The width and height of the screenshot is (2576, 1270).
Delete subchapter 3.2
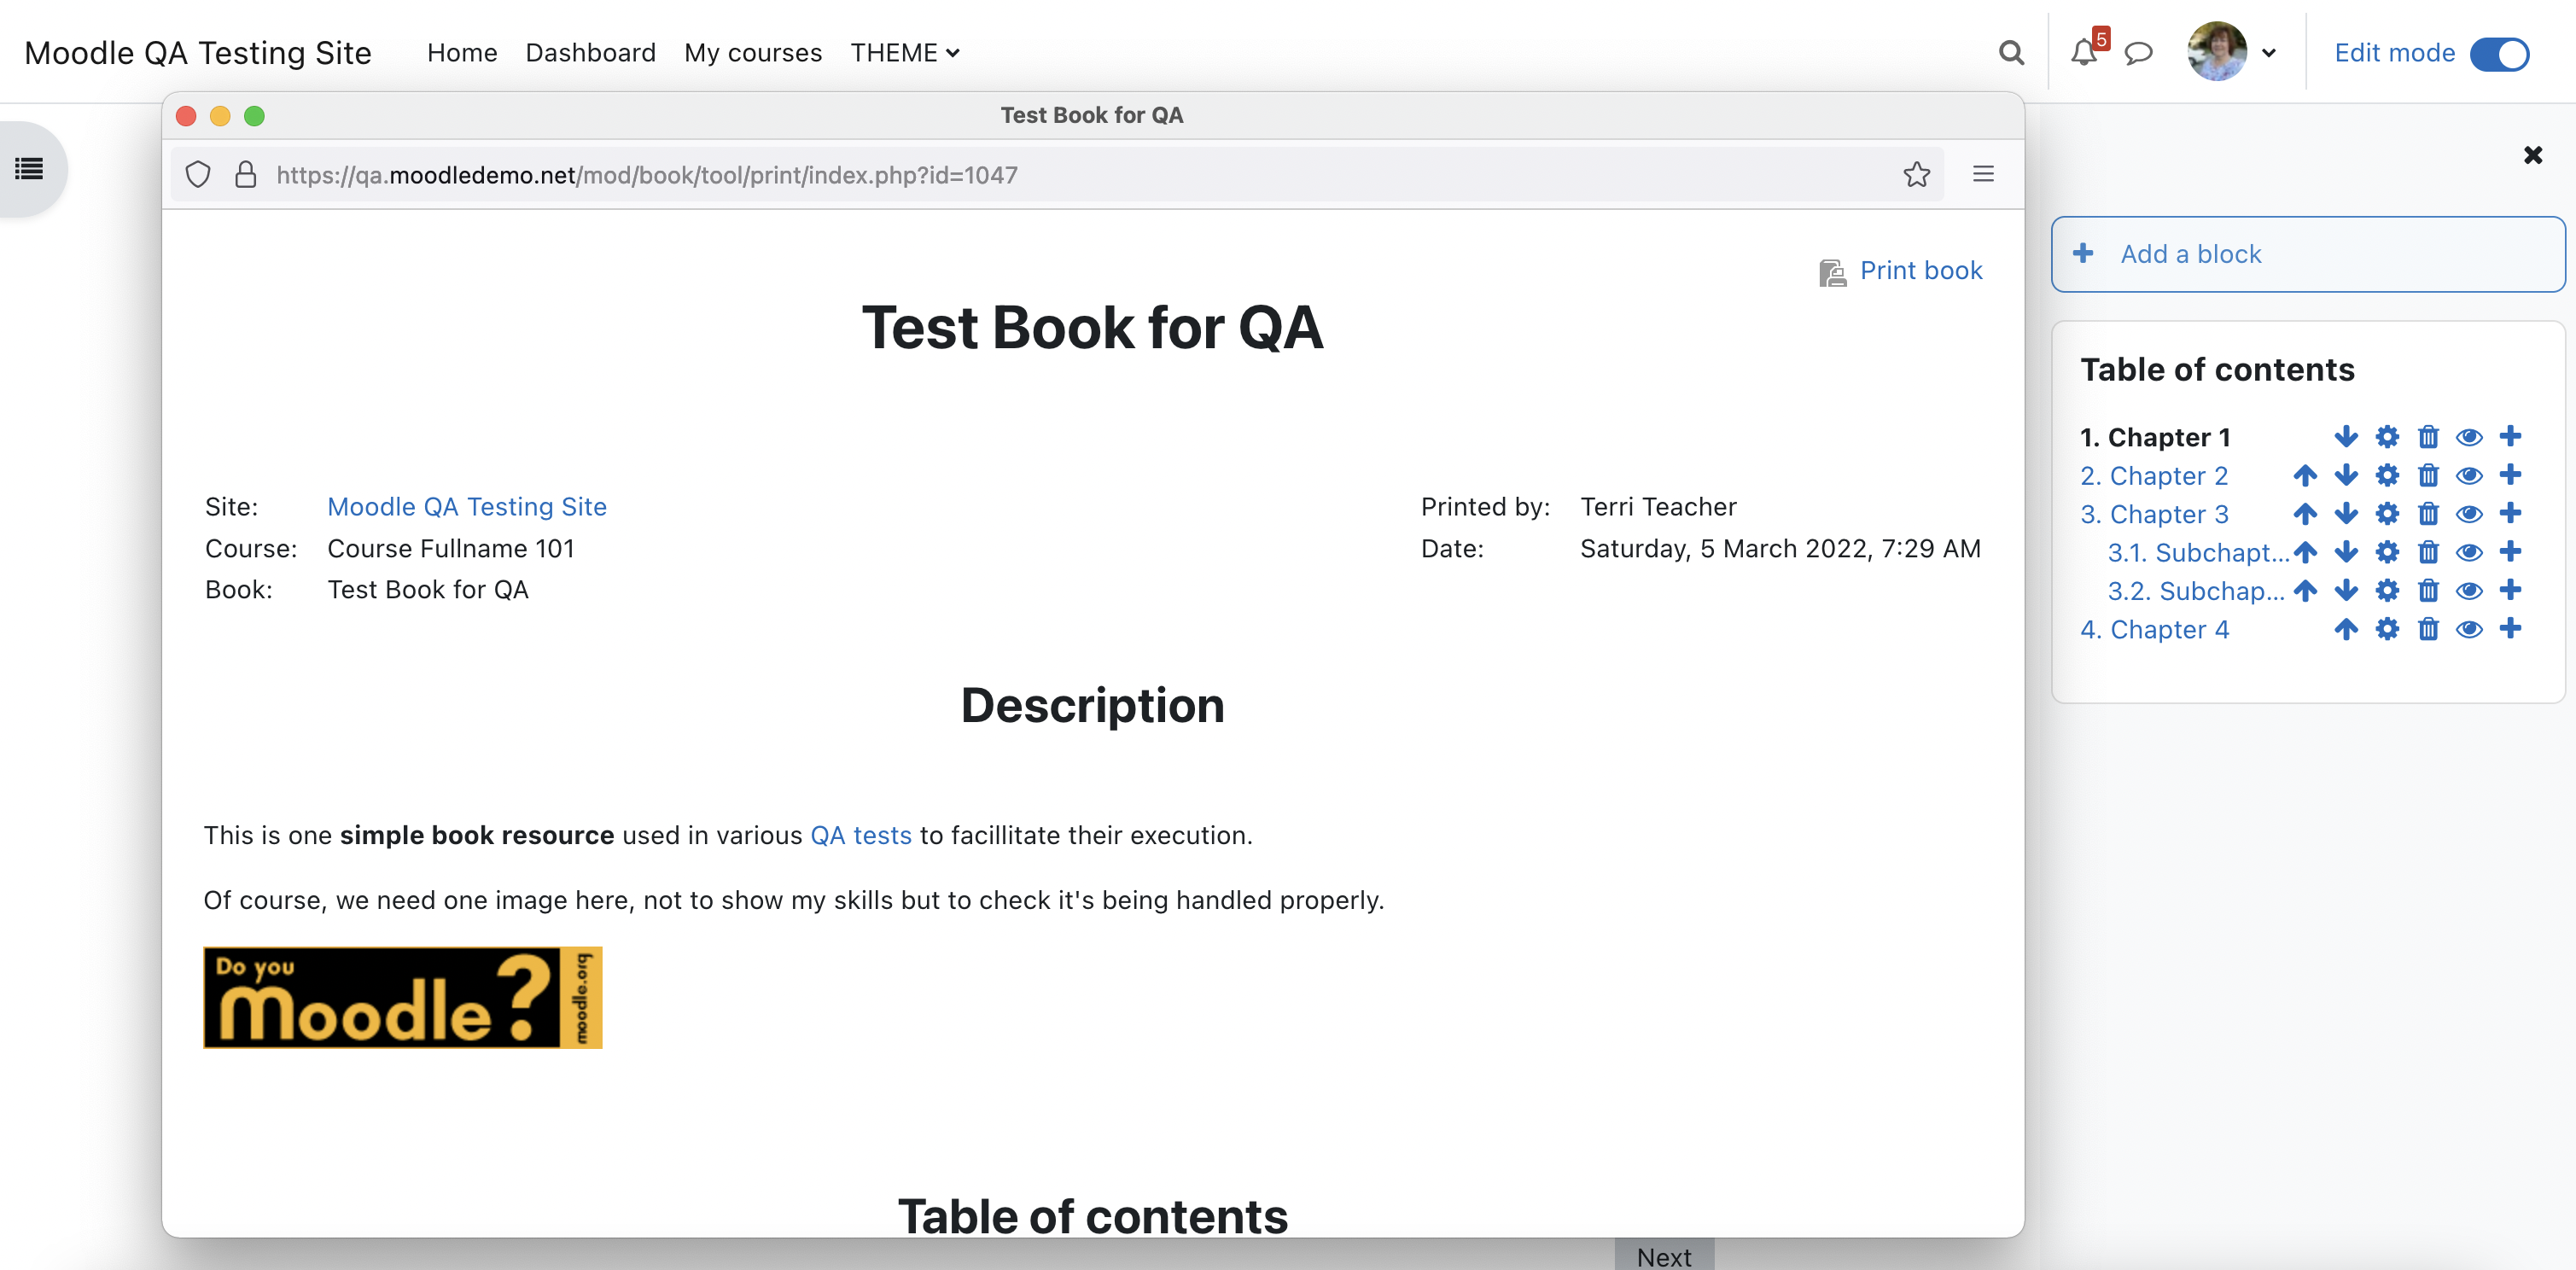2428,590
